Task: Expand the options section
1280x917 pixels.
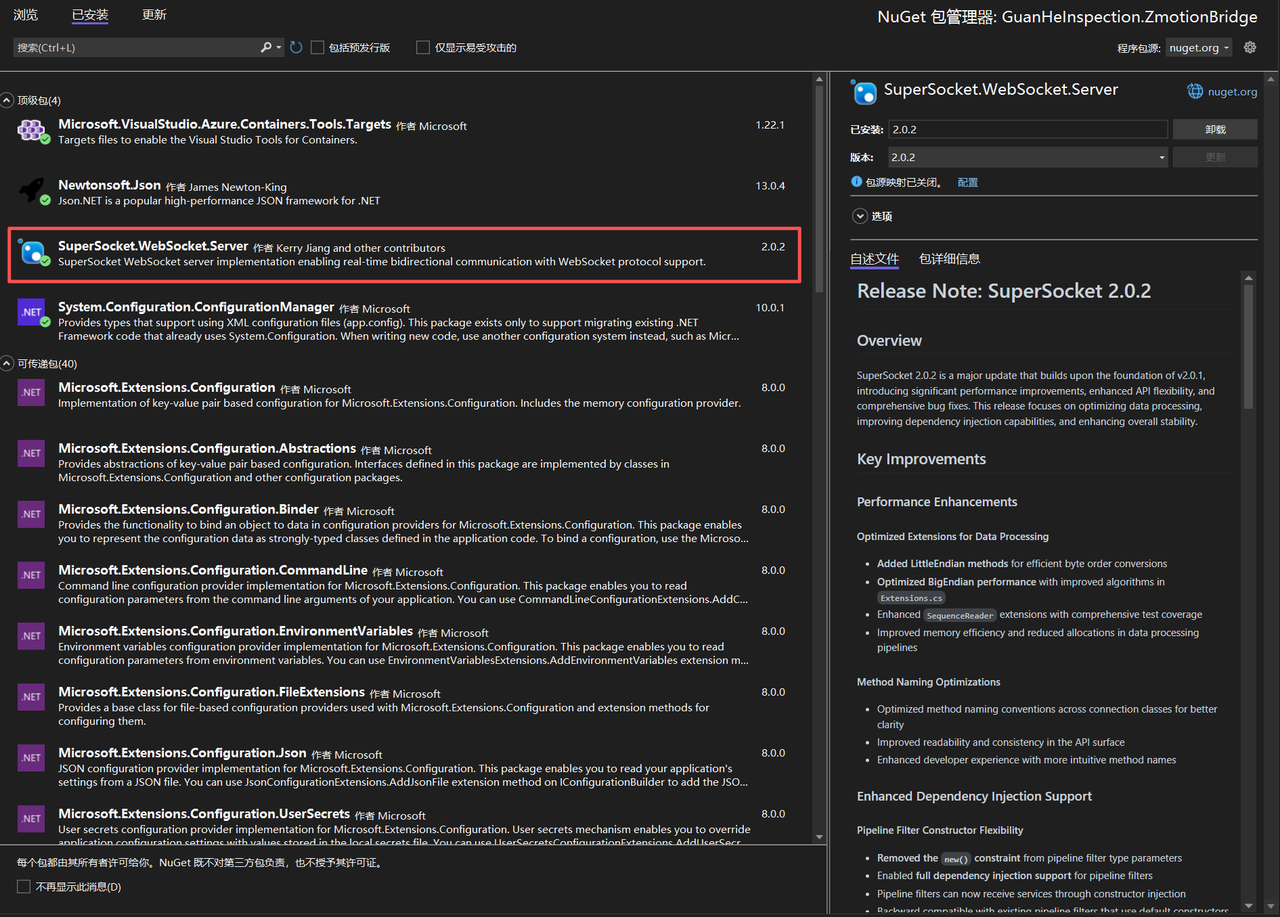Action: click(859, 216)
